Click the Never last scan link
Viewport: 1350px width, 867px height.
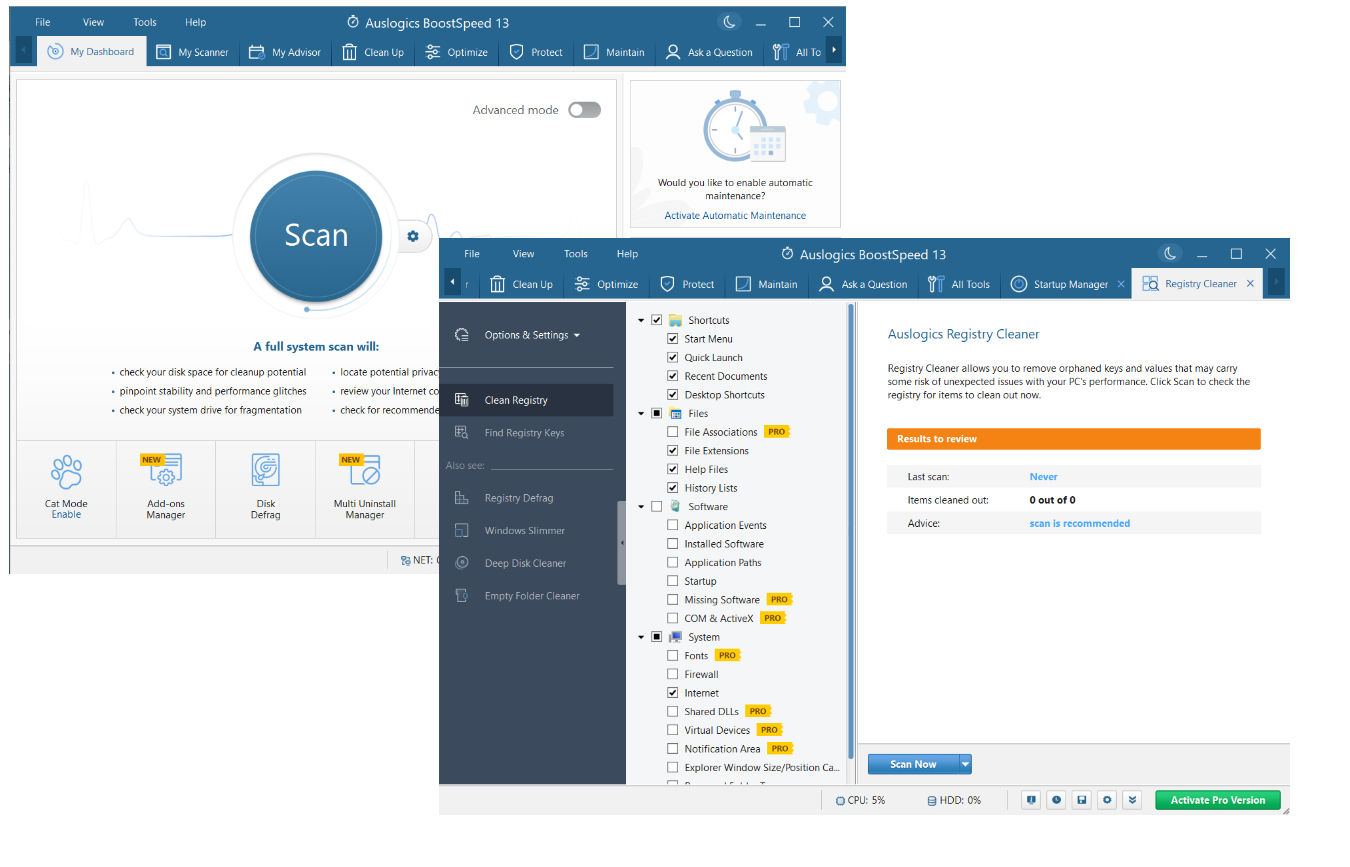pos(1043,477)
